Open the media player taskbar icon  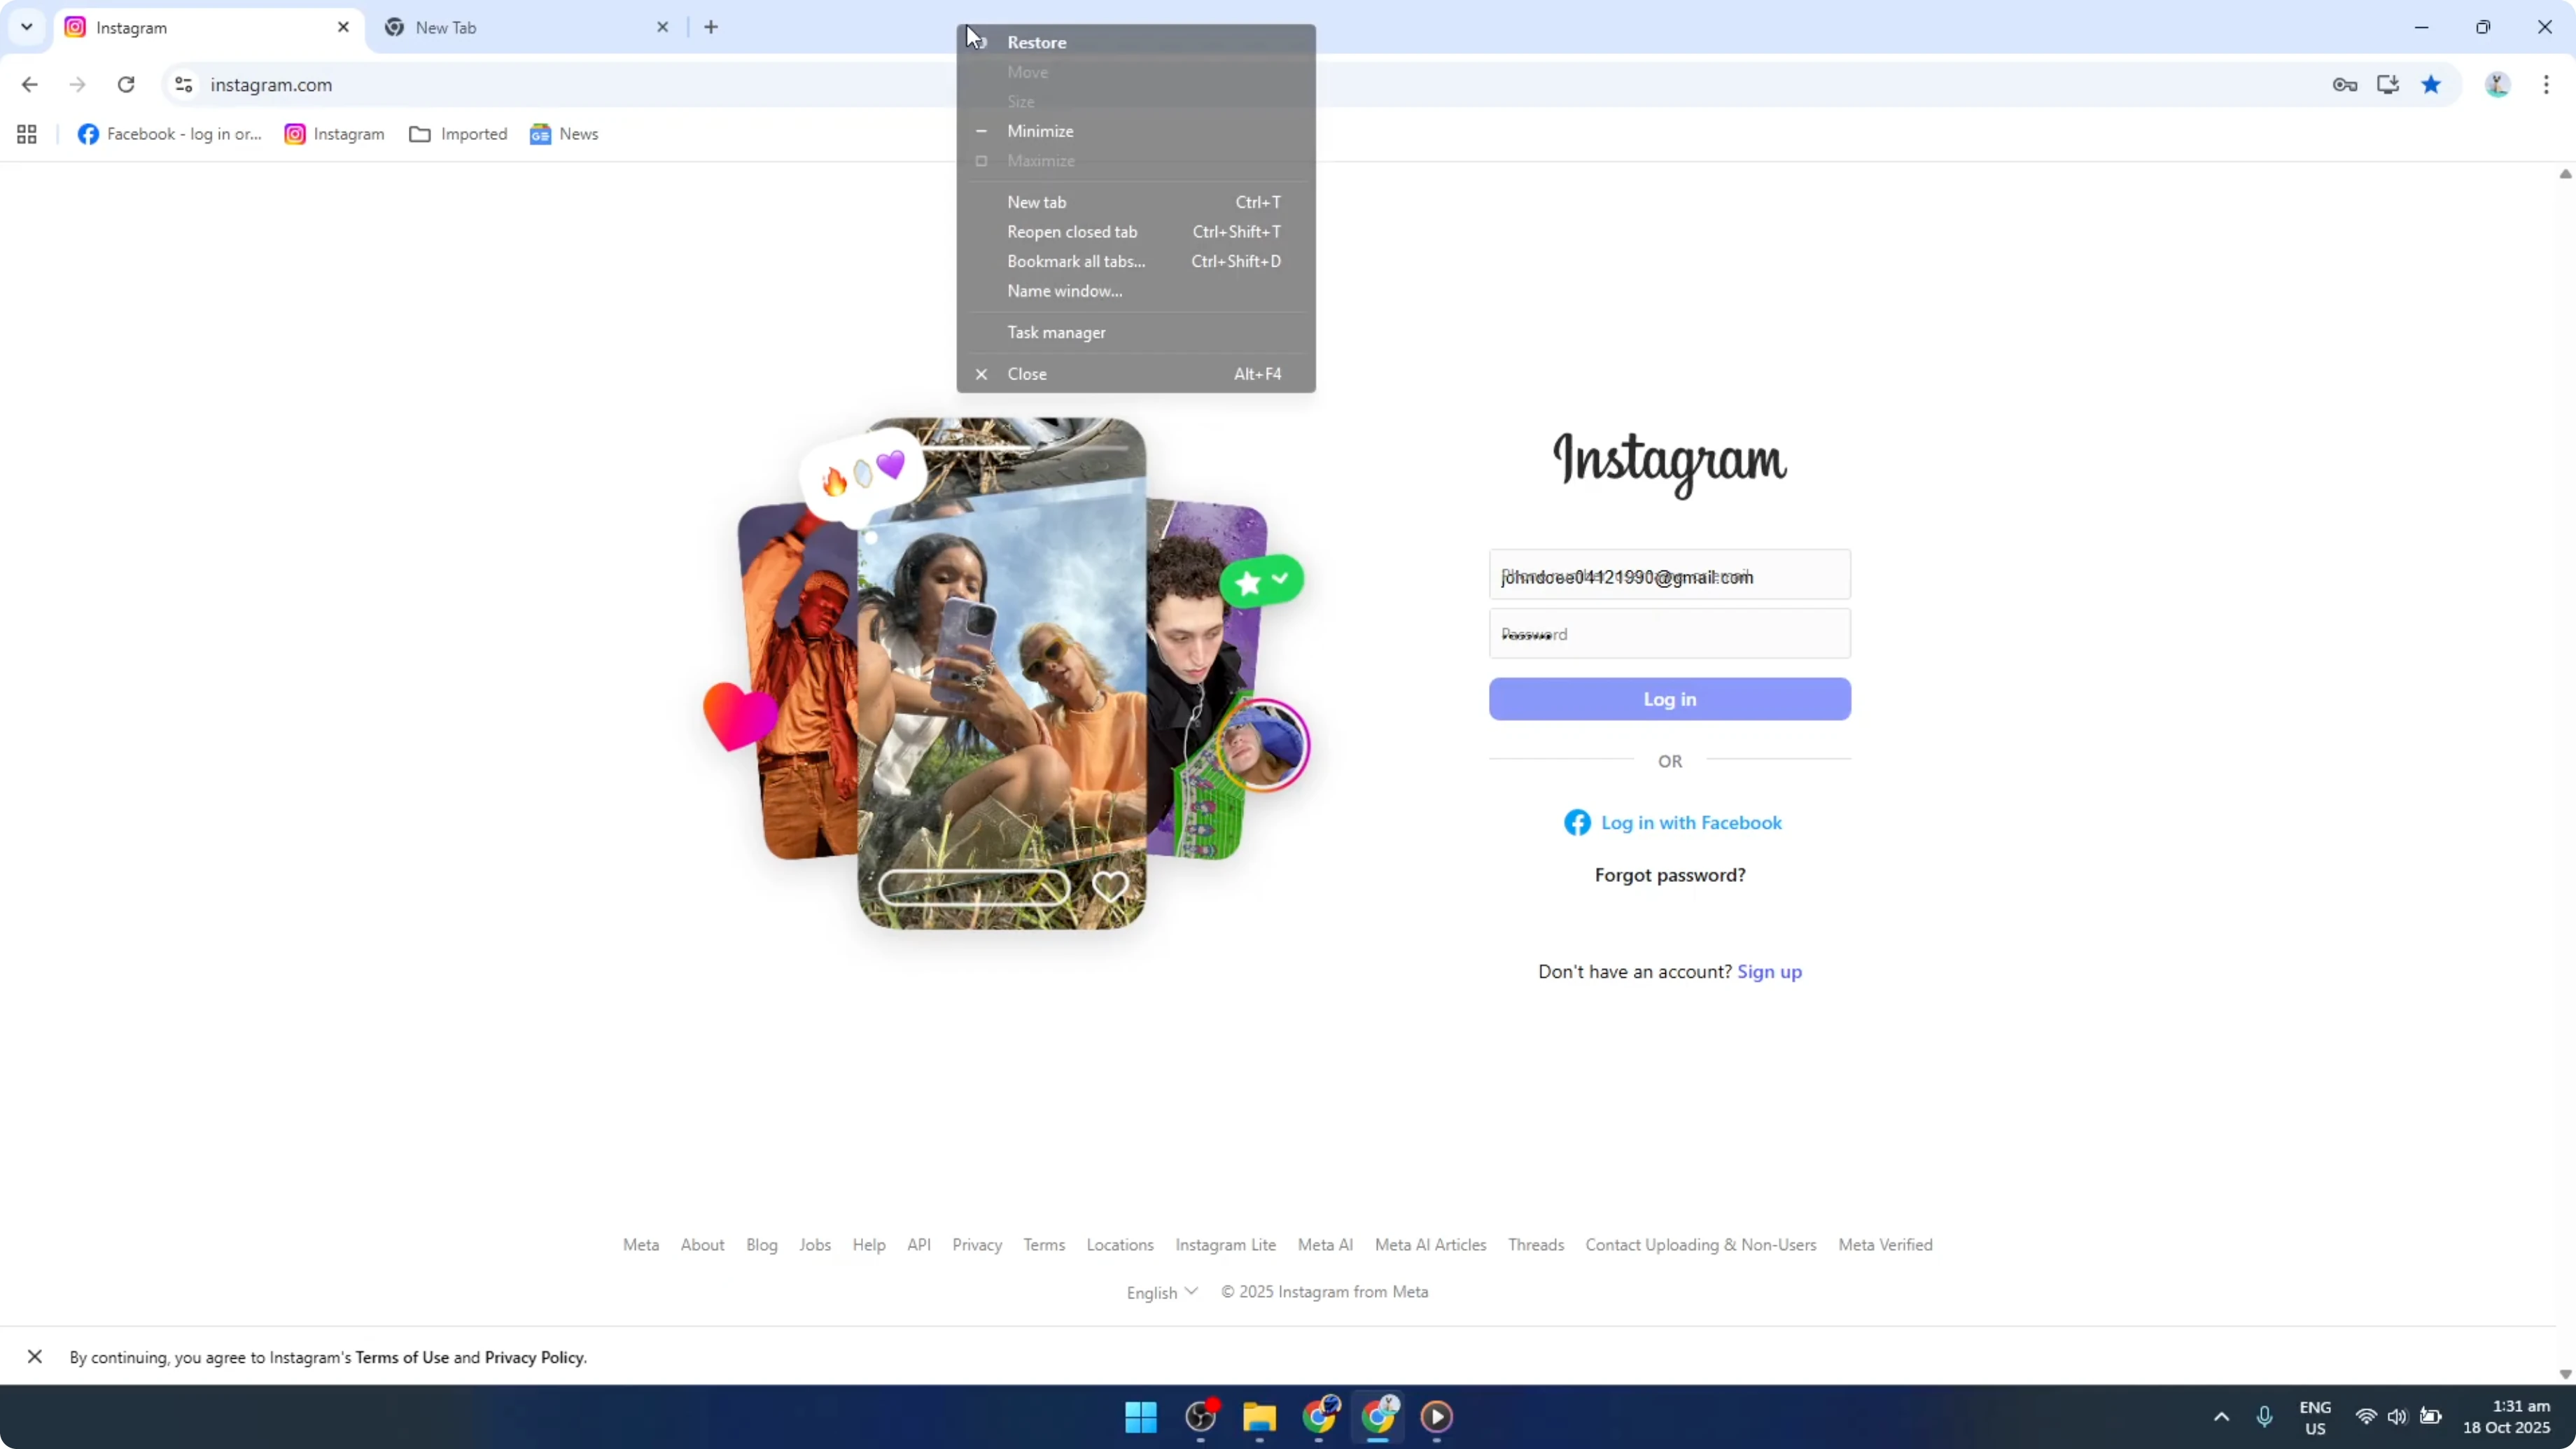pos(1437,1417)
